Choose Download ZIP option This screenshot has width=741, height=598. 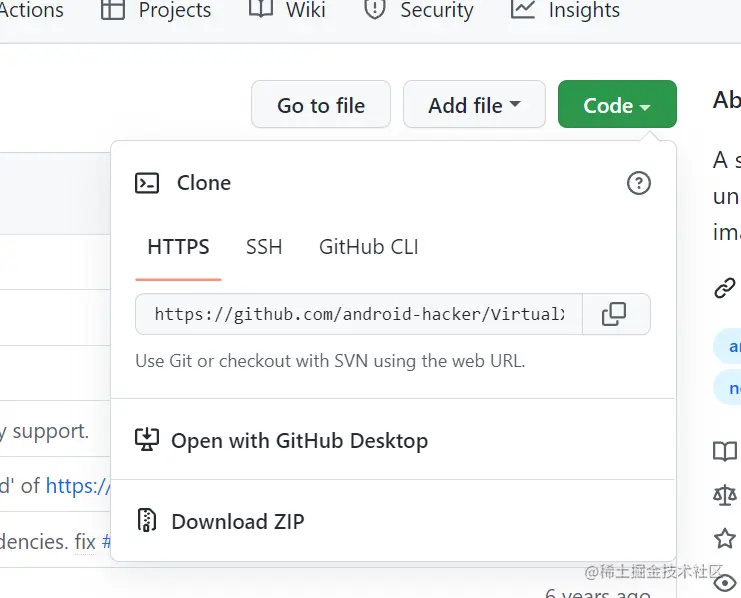pyautogui.click(x=237, y=521)
